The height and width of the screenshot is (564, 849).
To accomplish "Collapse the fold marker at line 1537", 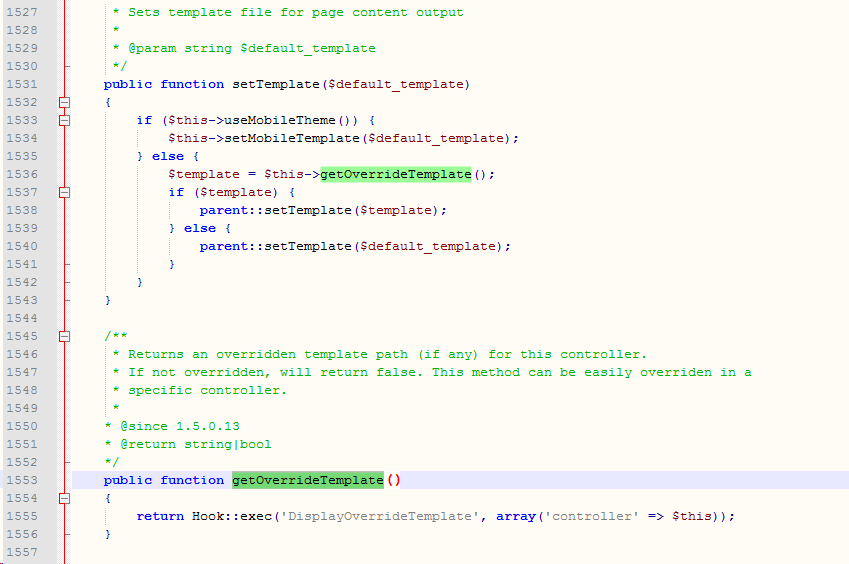I will click(64, 192).
